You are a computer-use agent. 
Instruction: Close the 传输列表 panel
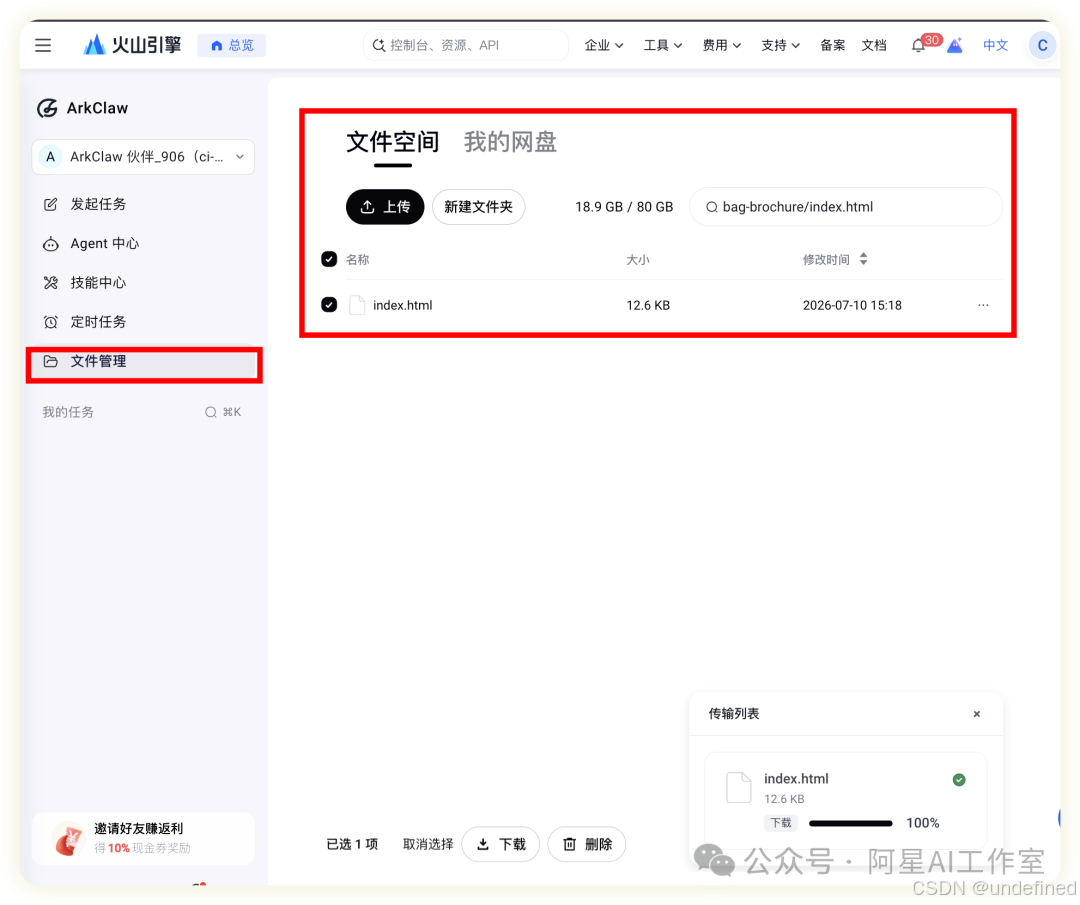(977, 714)
